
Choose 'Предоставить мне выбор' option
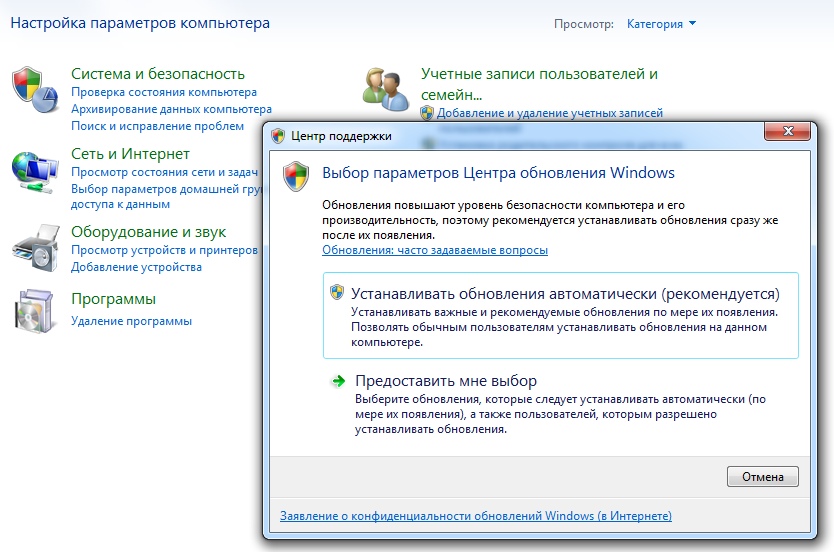pyautogui.click(x=561, y=405)
